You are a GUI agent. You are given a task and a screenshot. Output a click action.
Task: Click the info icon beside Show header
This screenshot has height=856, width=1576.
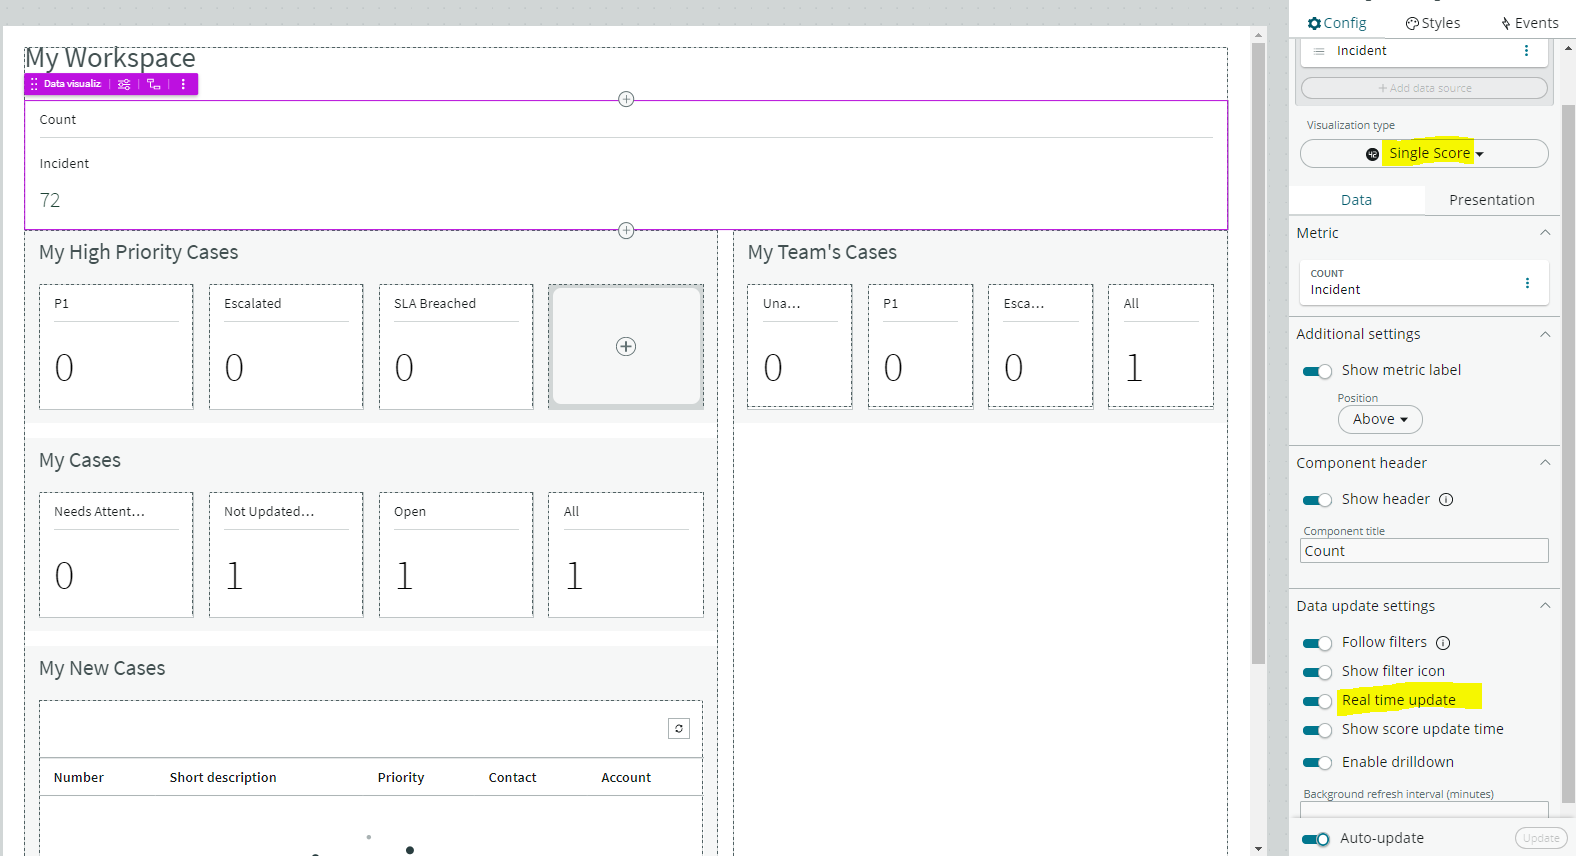tap(1446, 500)
